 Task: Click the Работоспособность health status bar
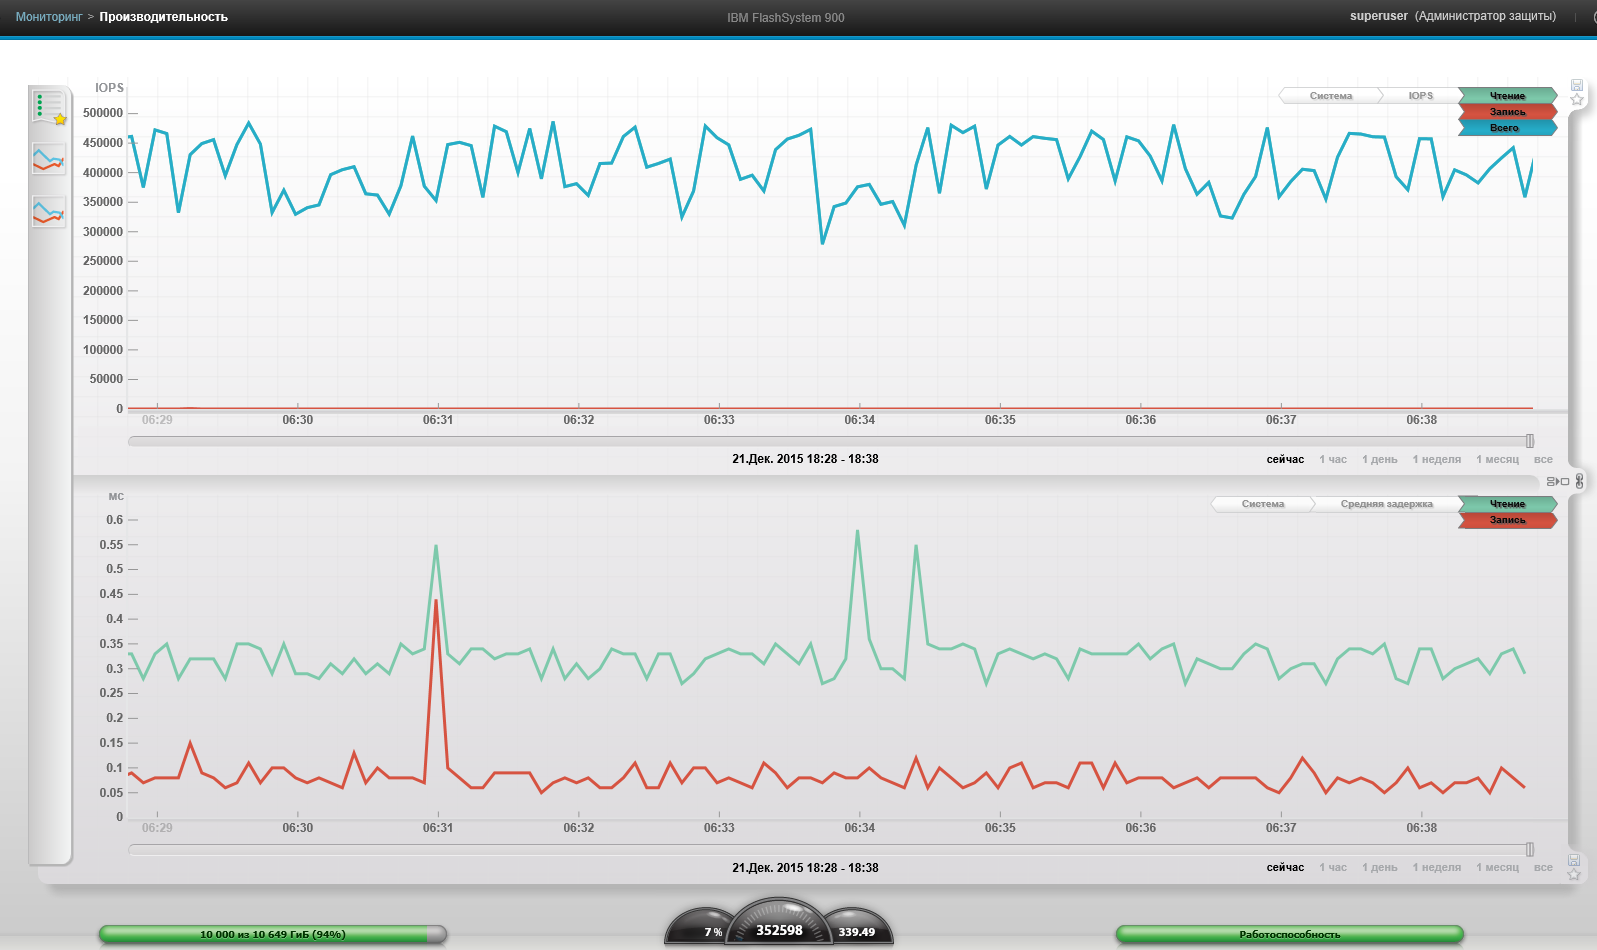click(1290, 934)
